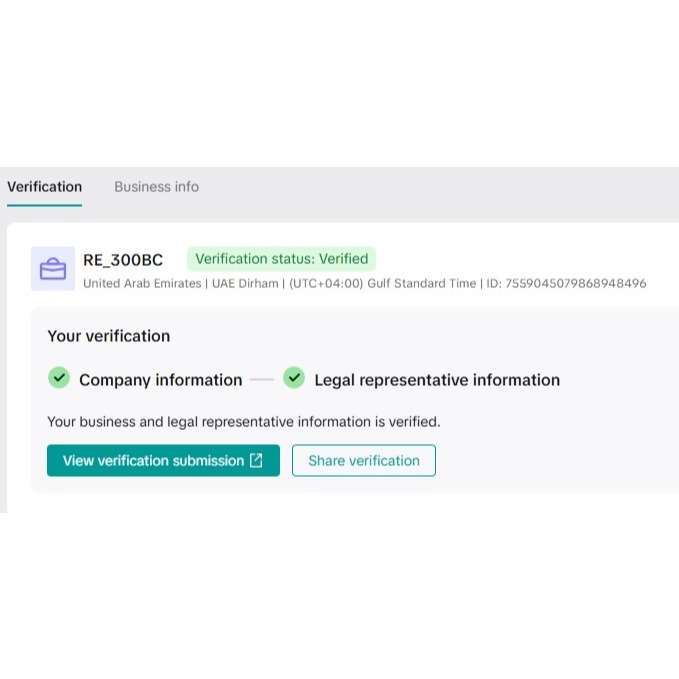Click the purple briefcase business icon

[x=53, y=268]
